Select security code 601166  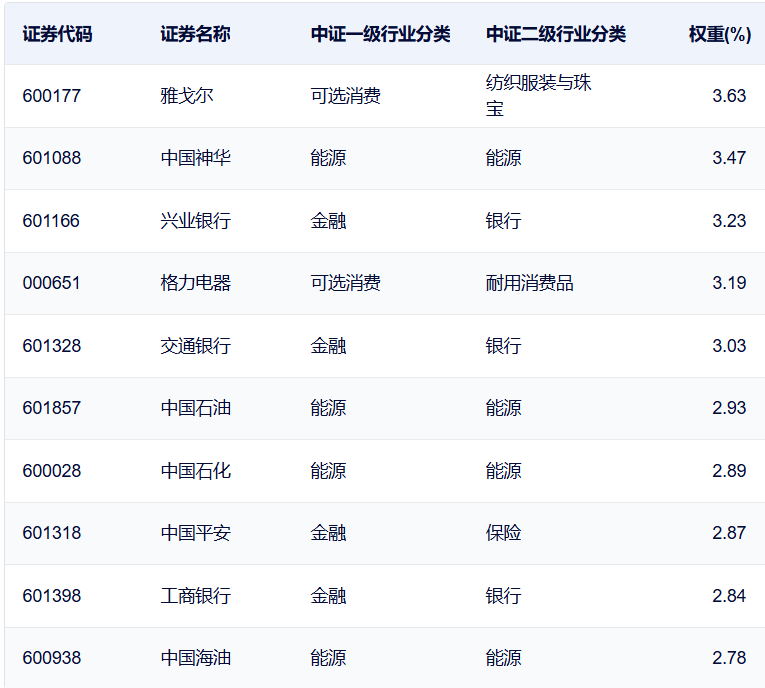(51, 221)
